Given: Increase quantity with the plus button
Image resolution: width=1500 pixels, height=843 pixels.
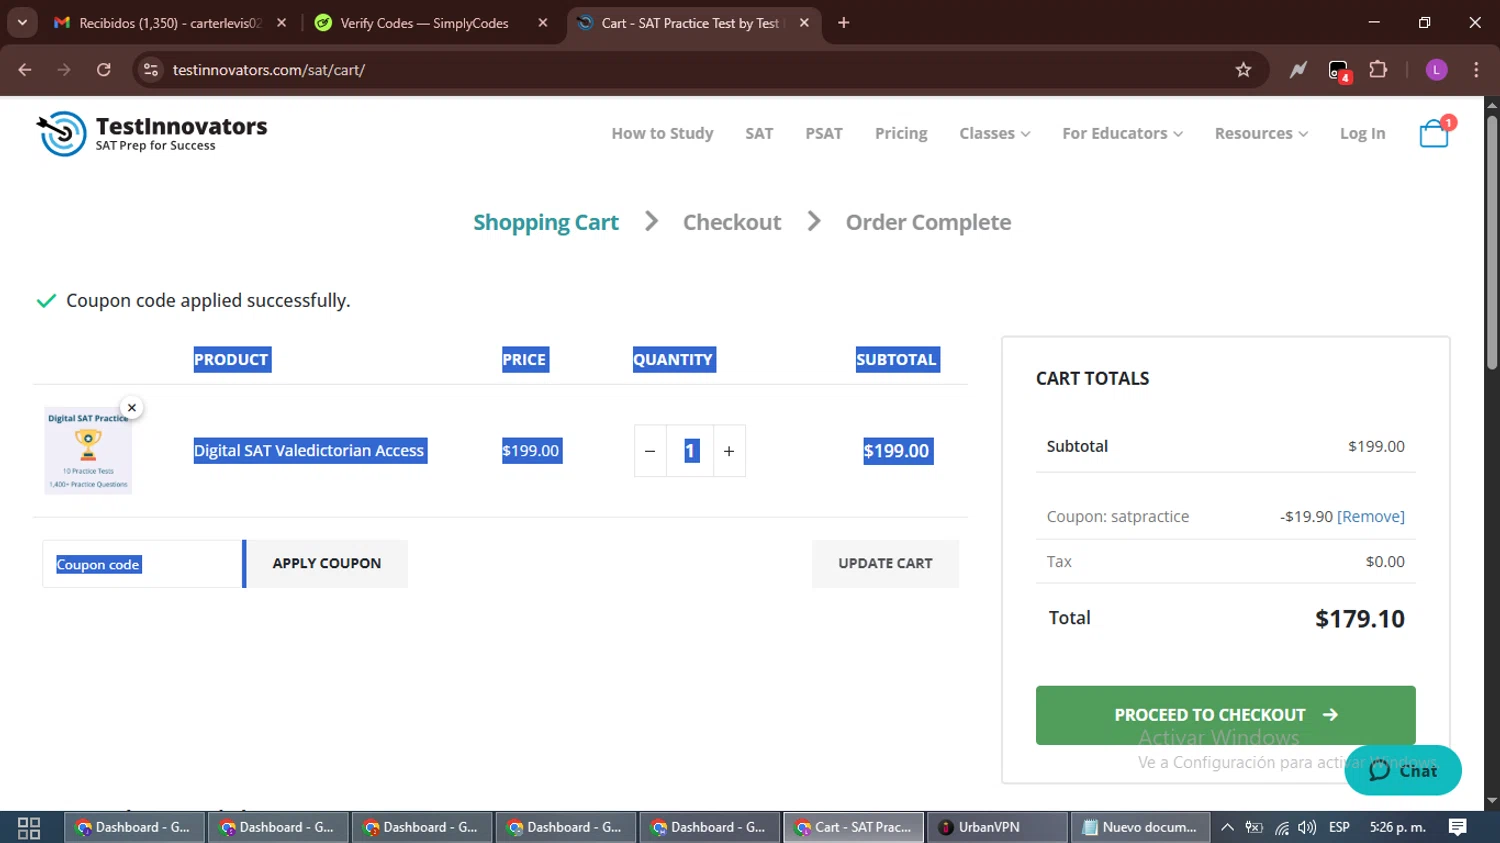Looking at the screenshot, I should [729, 451].
